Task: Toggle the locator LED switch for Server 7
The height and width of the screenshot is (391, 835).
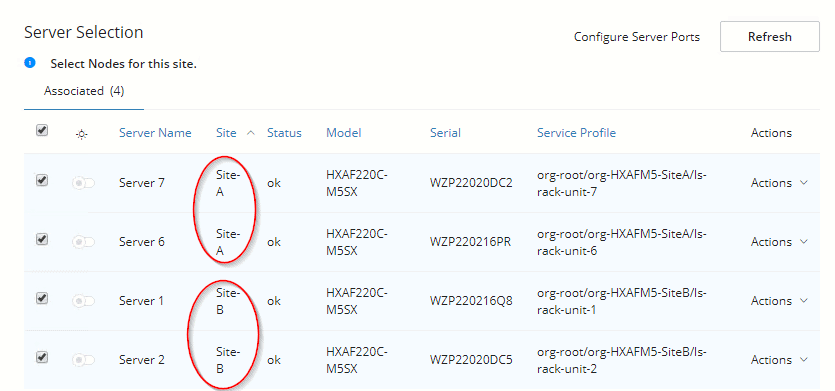Action: 83,183
